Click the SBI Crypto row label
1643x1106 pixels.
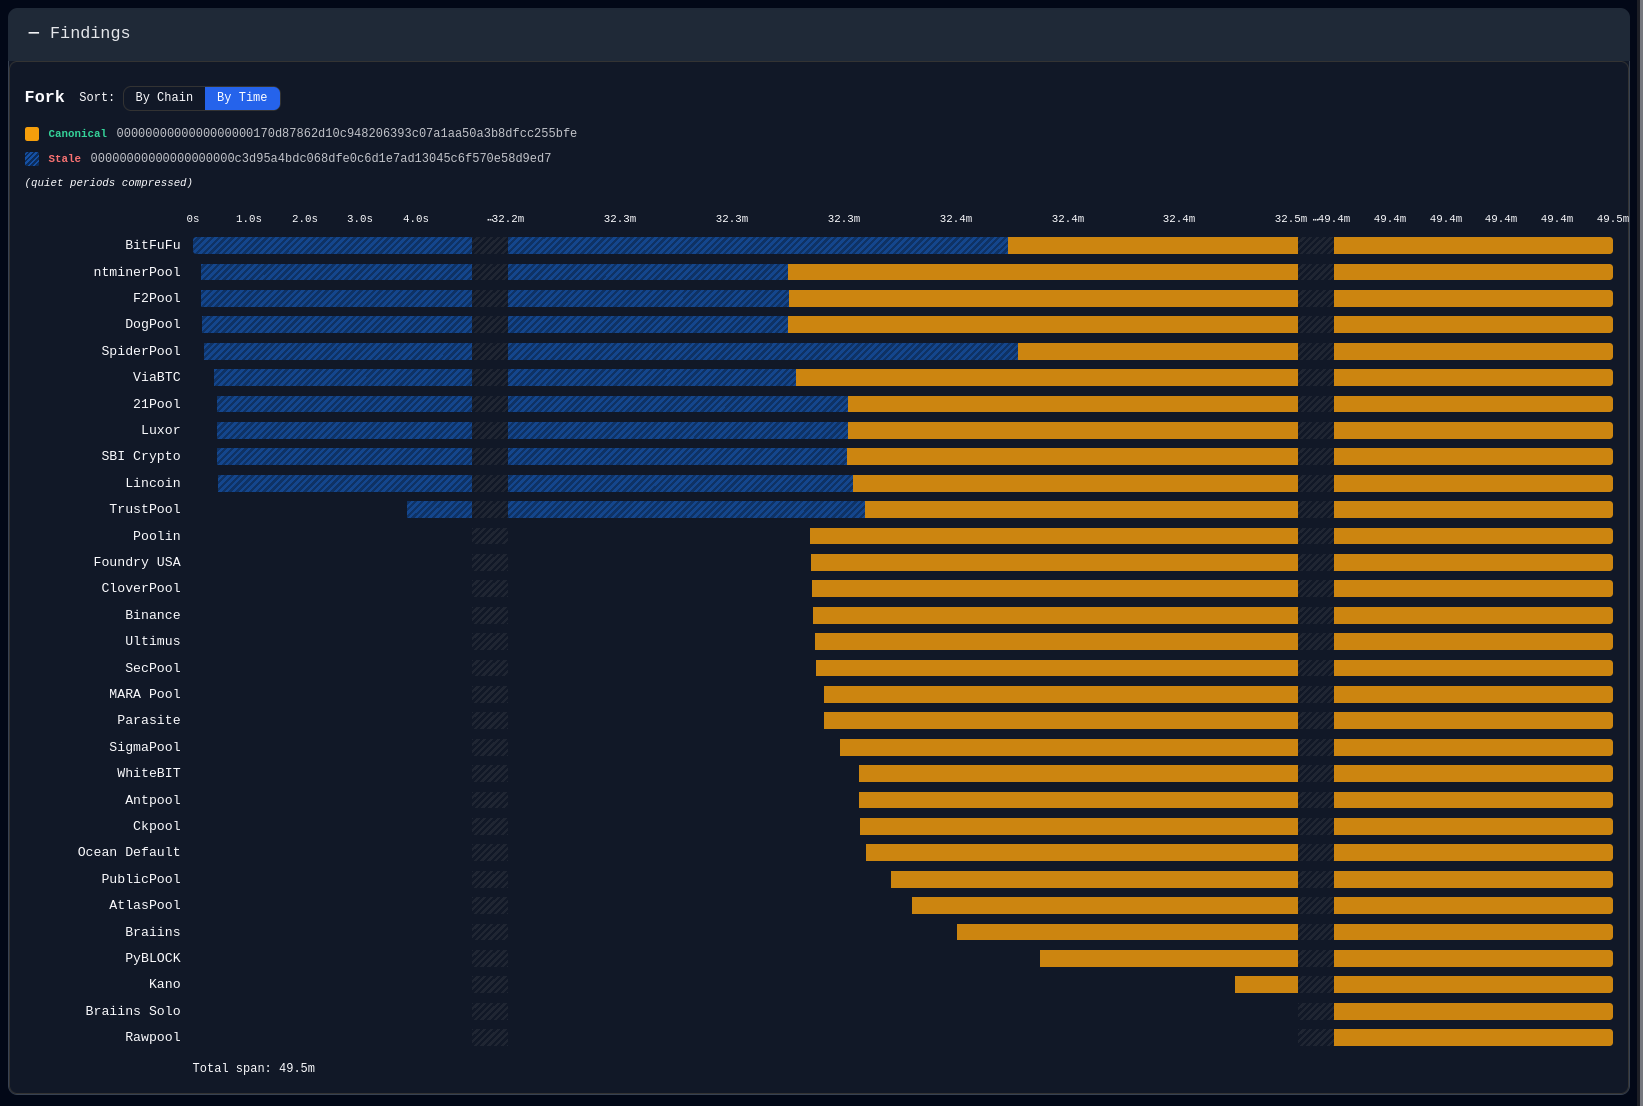141,456
